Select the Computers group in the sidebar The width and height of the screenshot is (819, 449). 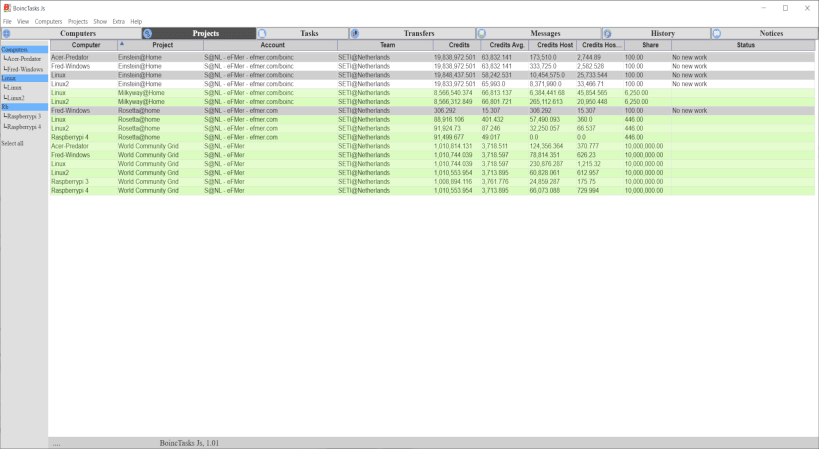(25, 50)
